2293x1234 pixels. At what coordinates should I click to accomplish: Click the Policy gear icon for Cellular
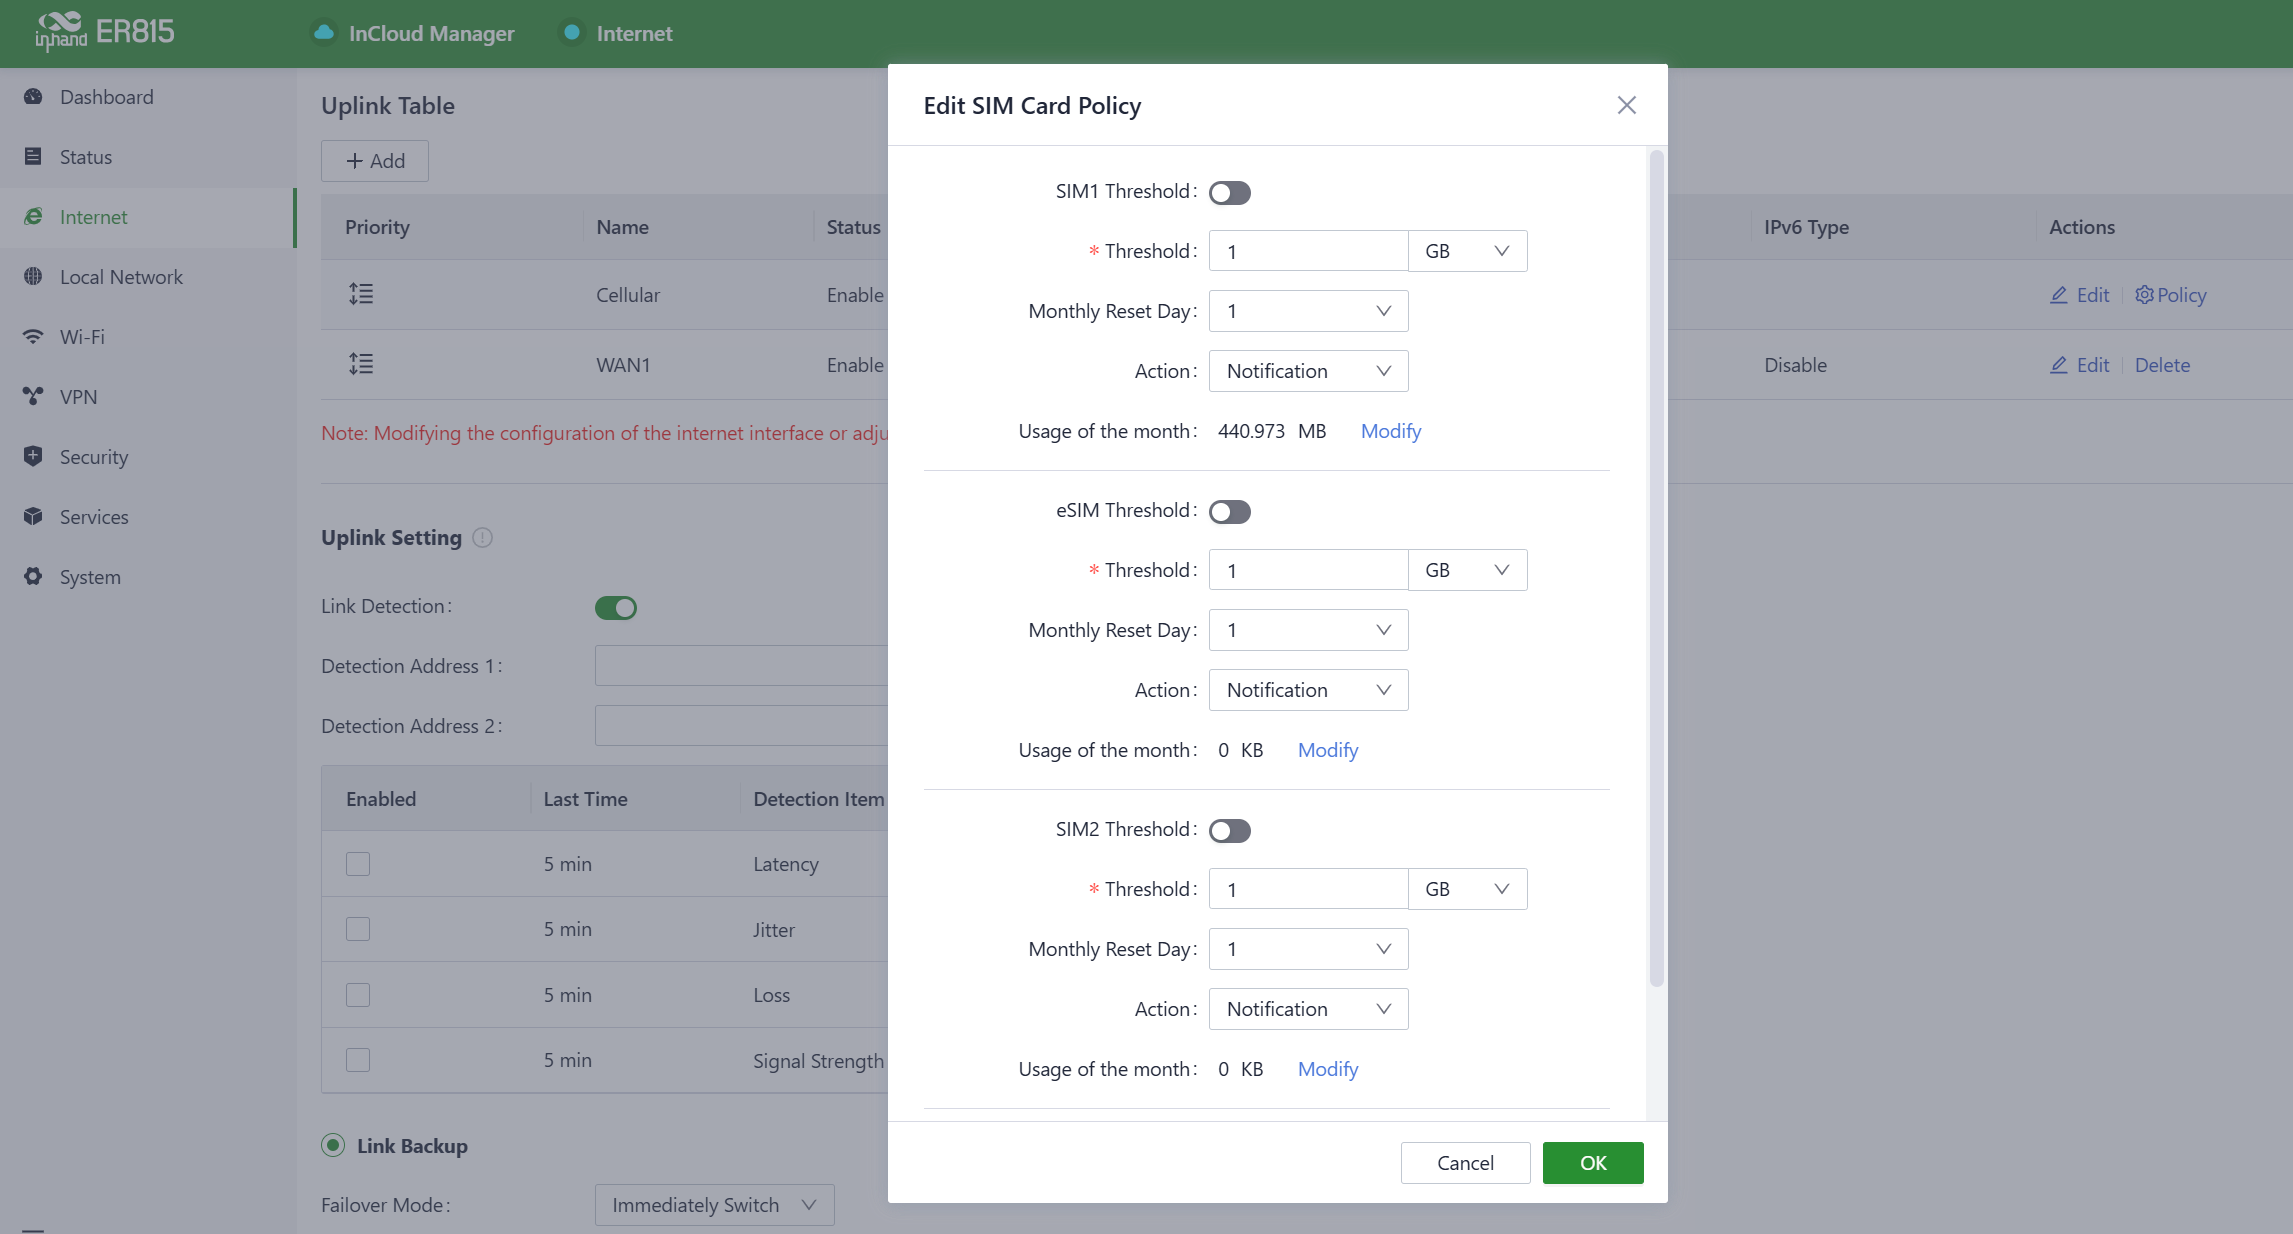click(x=2144, y=295)
